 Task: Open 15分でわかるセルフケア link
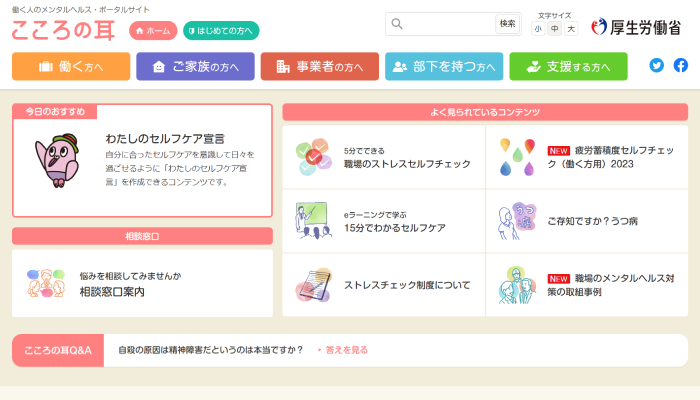pos(395,228)
